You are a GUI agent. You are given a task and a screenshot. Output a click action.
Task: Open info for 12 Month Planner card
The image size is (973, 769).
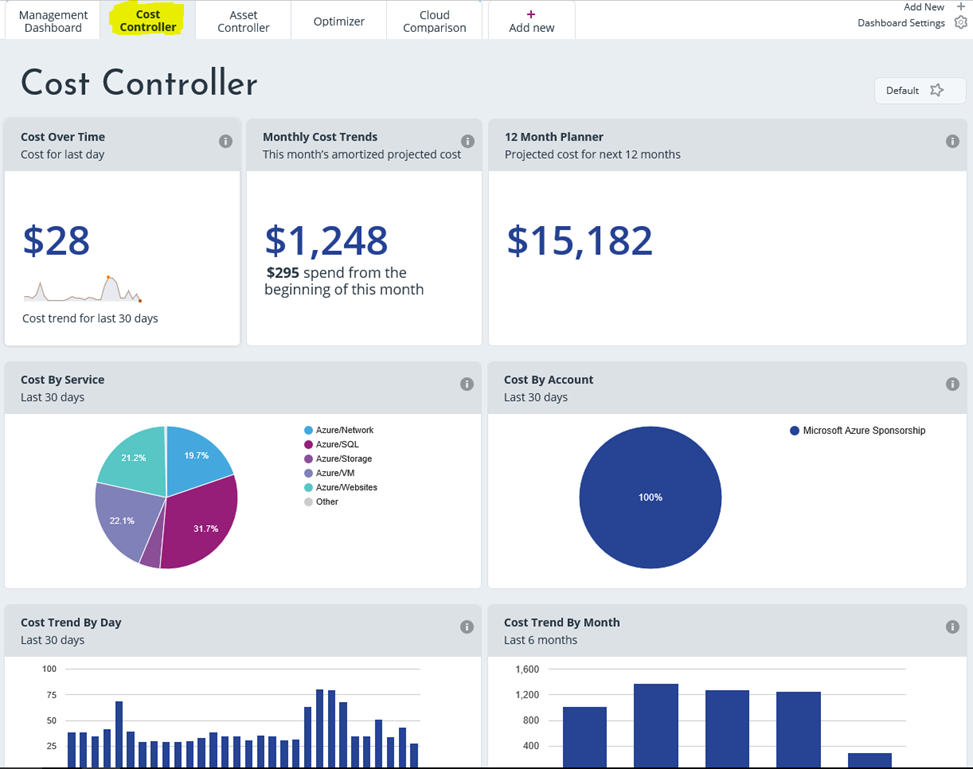[x=952, y=142]
